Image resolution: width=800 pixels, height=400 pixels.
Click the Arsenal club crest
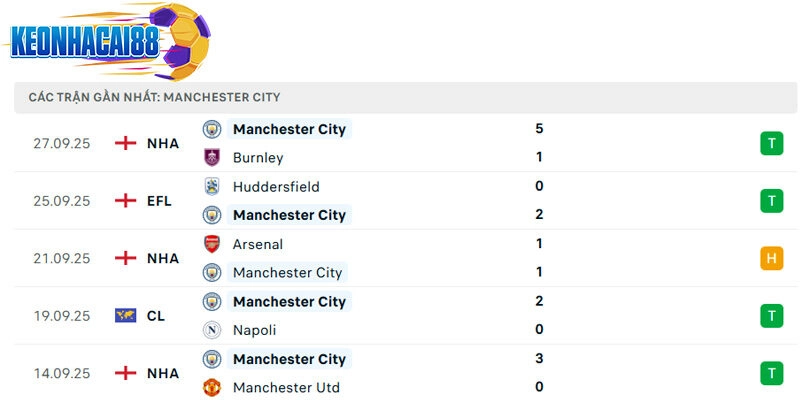212,244
